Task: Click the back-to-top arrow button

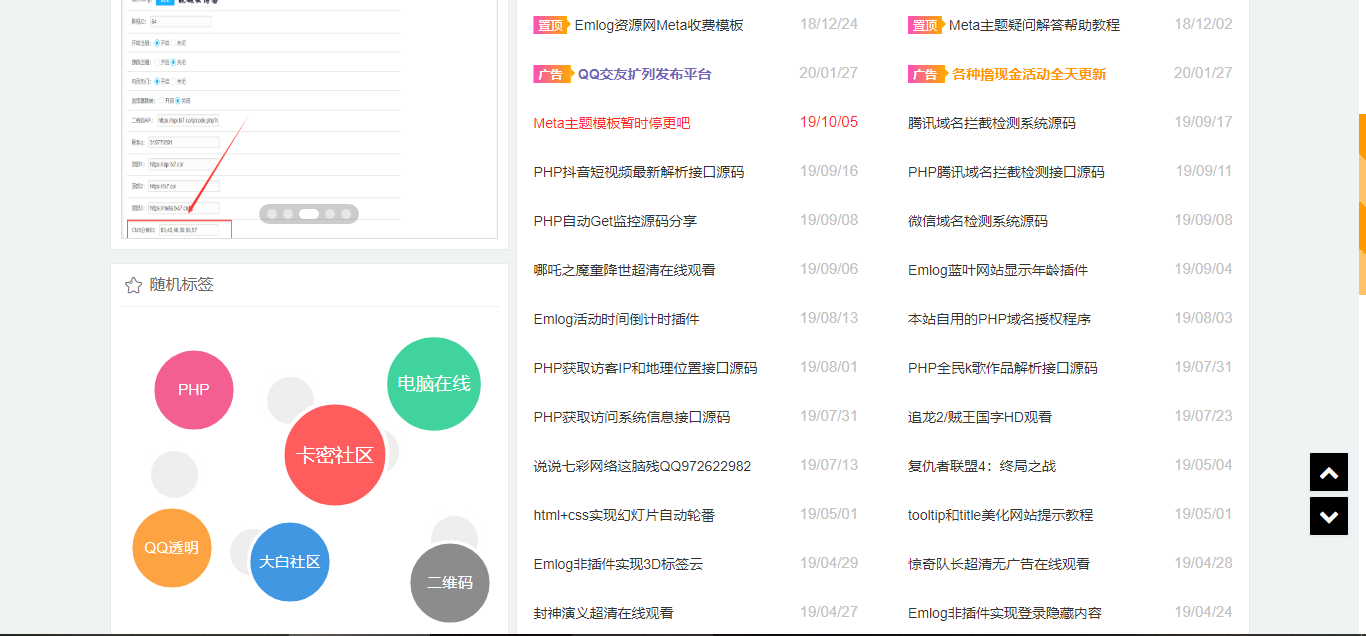Action: click(1328, 471)
